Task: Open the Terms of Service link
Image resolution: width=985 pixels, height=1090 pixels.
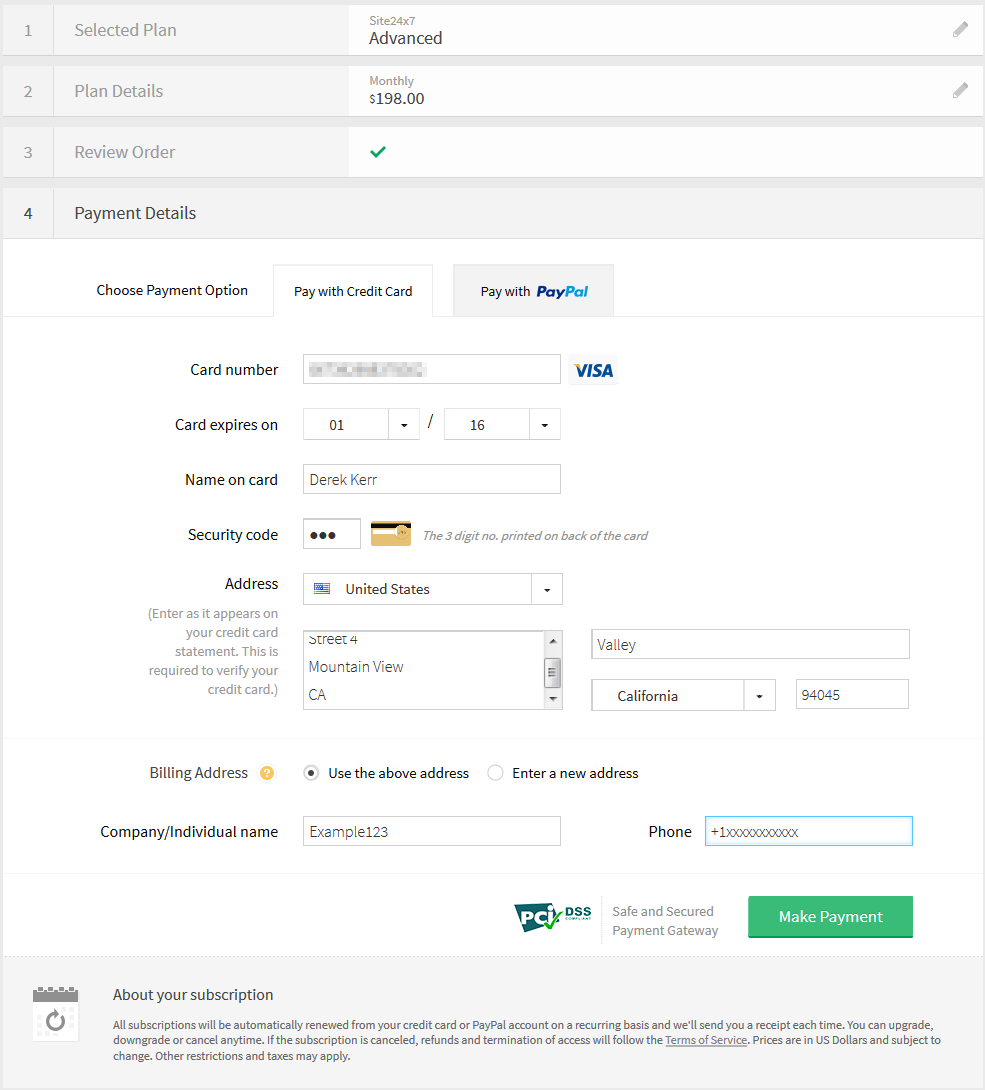Action: pyautogui.click(x=706, y=1040)
